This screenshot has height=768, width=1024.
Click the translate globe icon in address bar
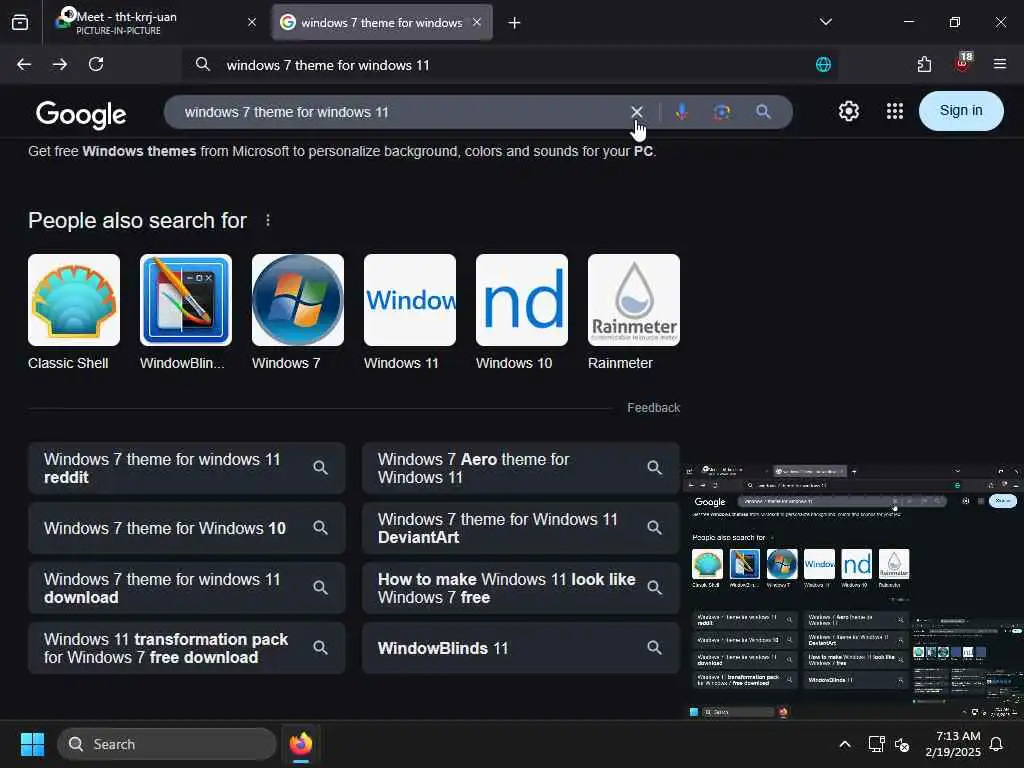tap(824, 65)
